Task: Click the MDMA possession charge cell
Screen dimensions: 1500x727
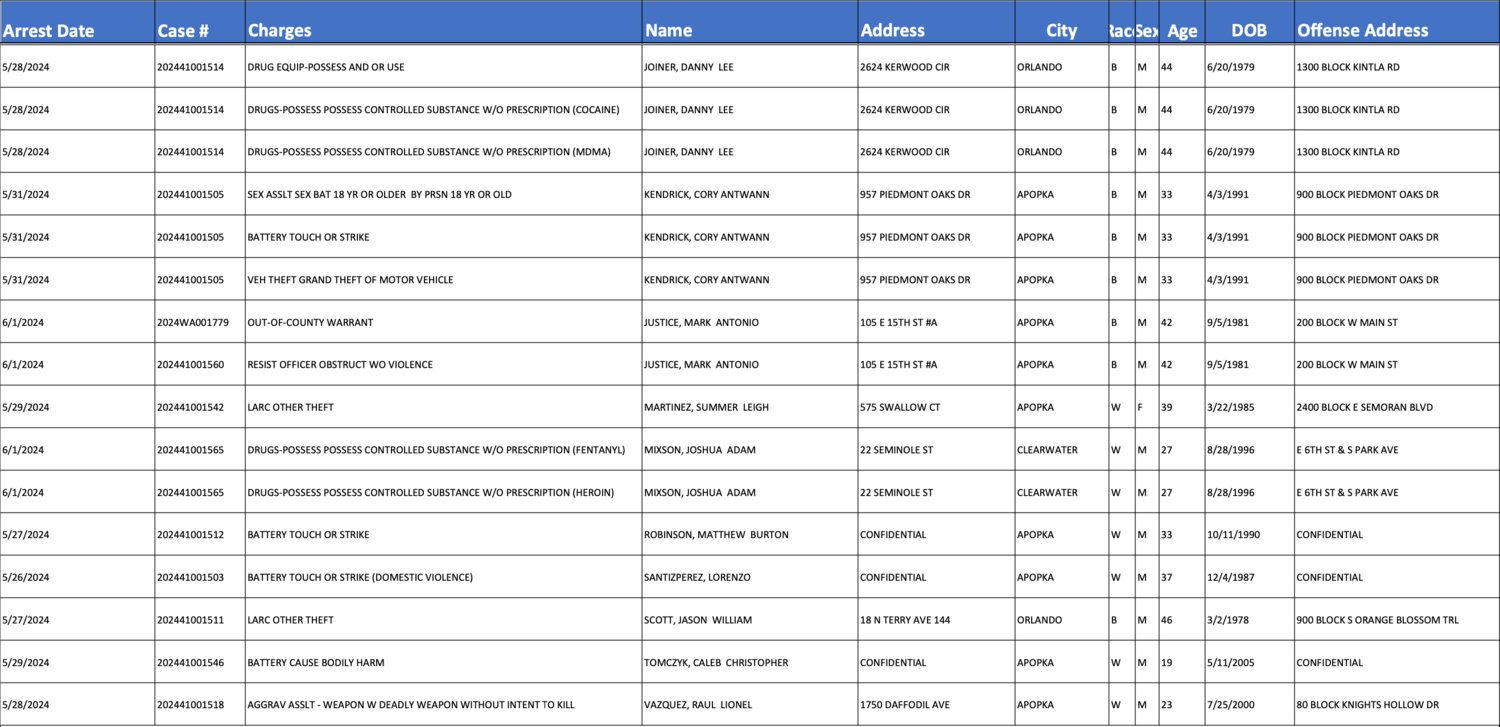Action: (x=444, y=152)
